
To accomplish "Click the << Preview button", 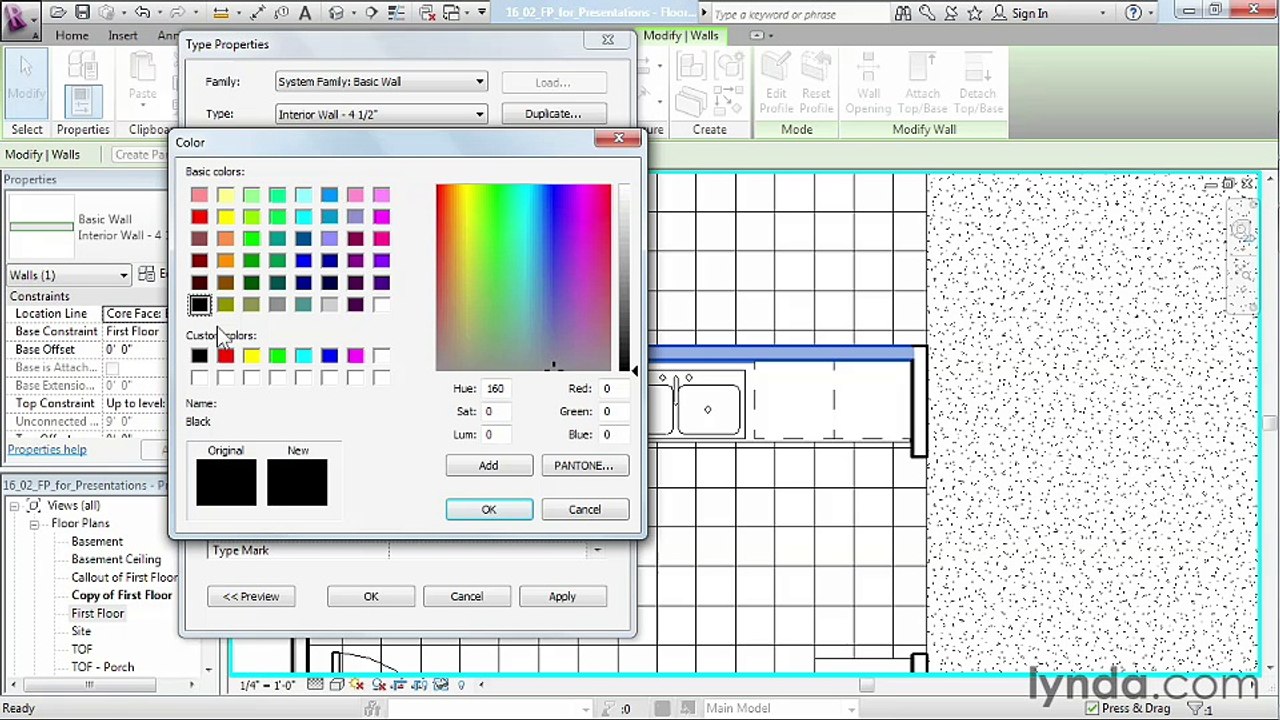I will coord(251,596).
